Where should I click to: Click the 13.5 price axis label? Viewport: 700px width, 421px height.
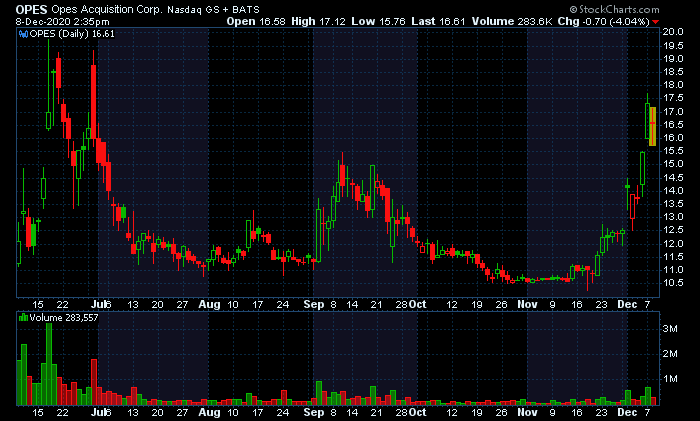click(x=673, y=204)
